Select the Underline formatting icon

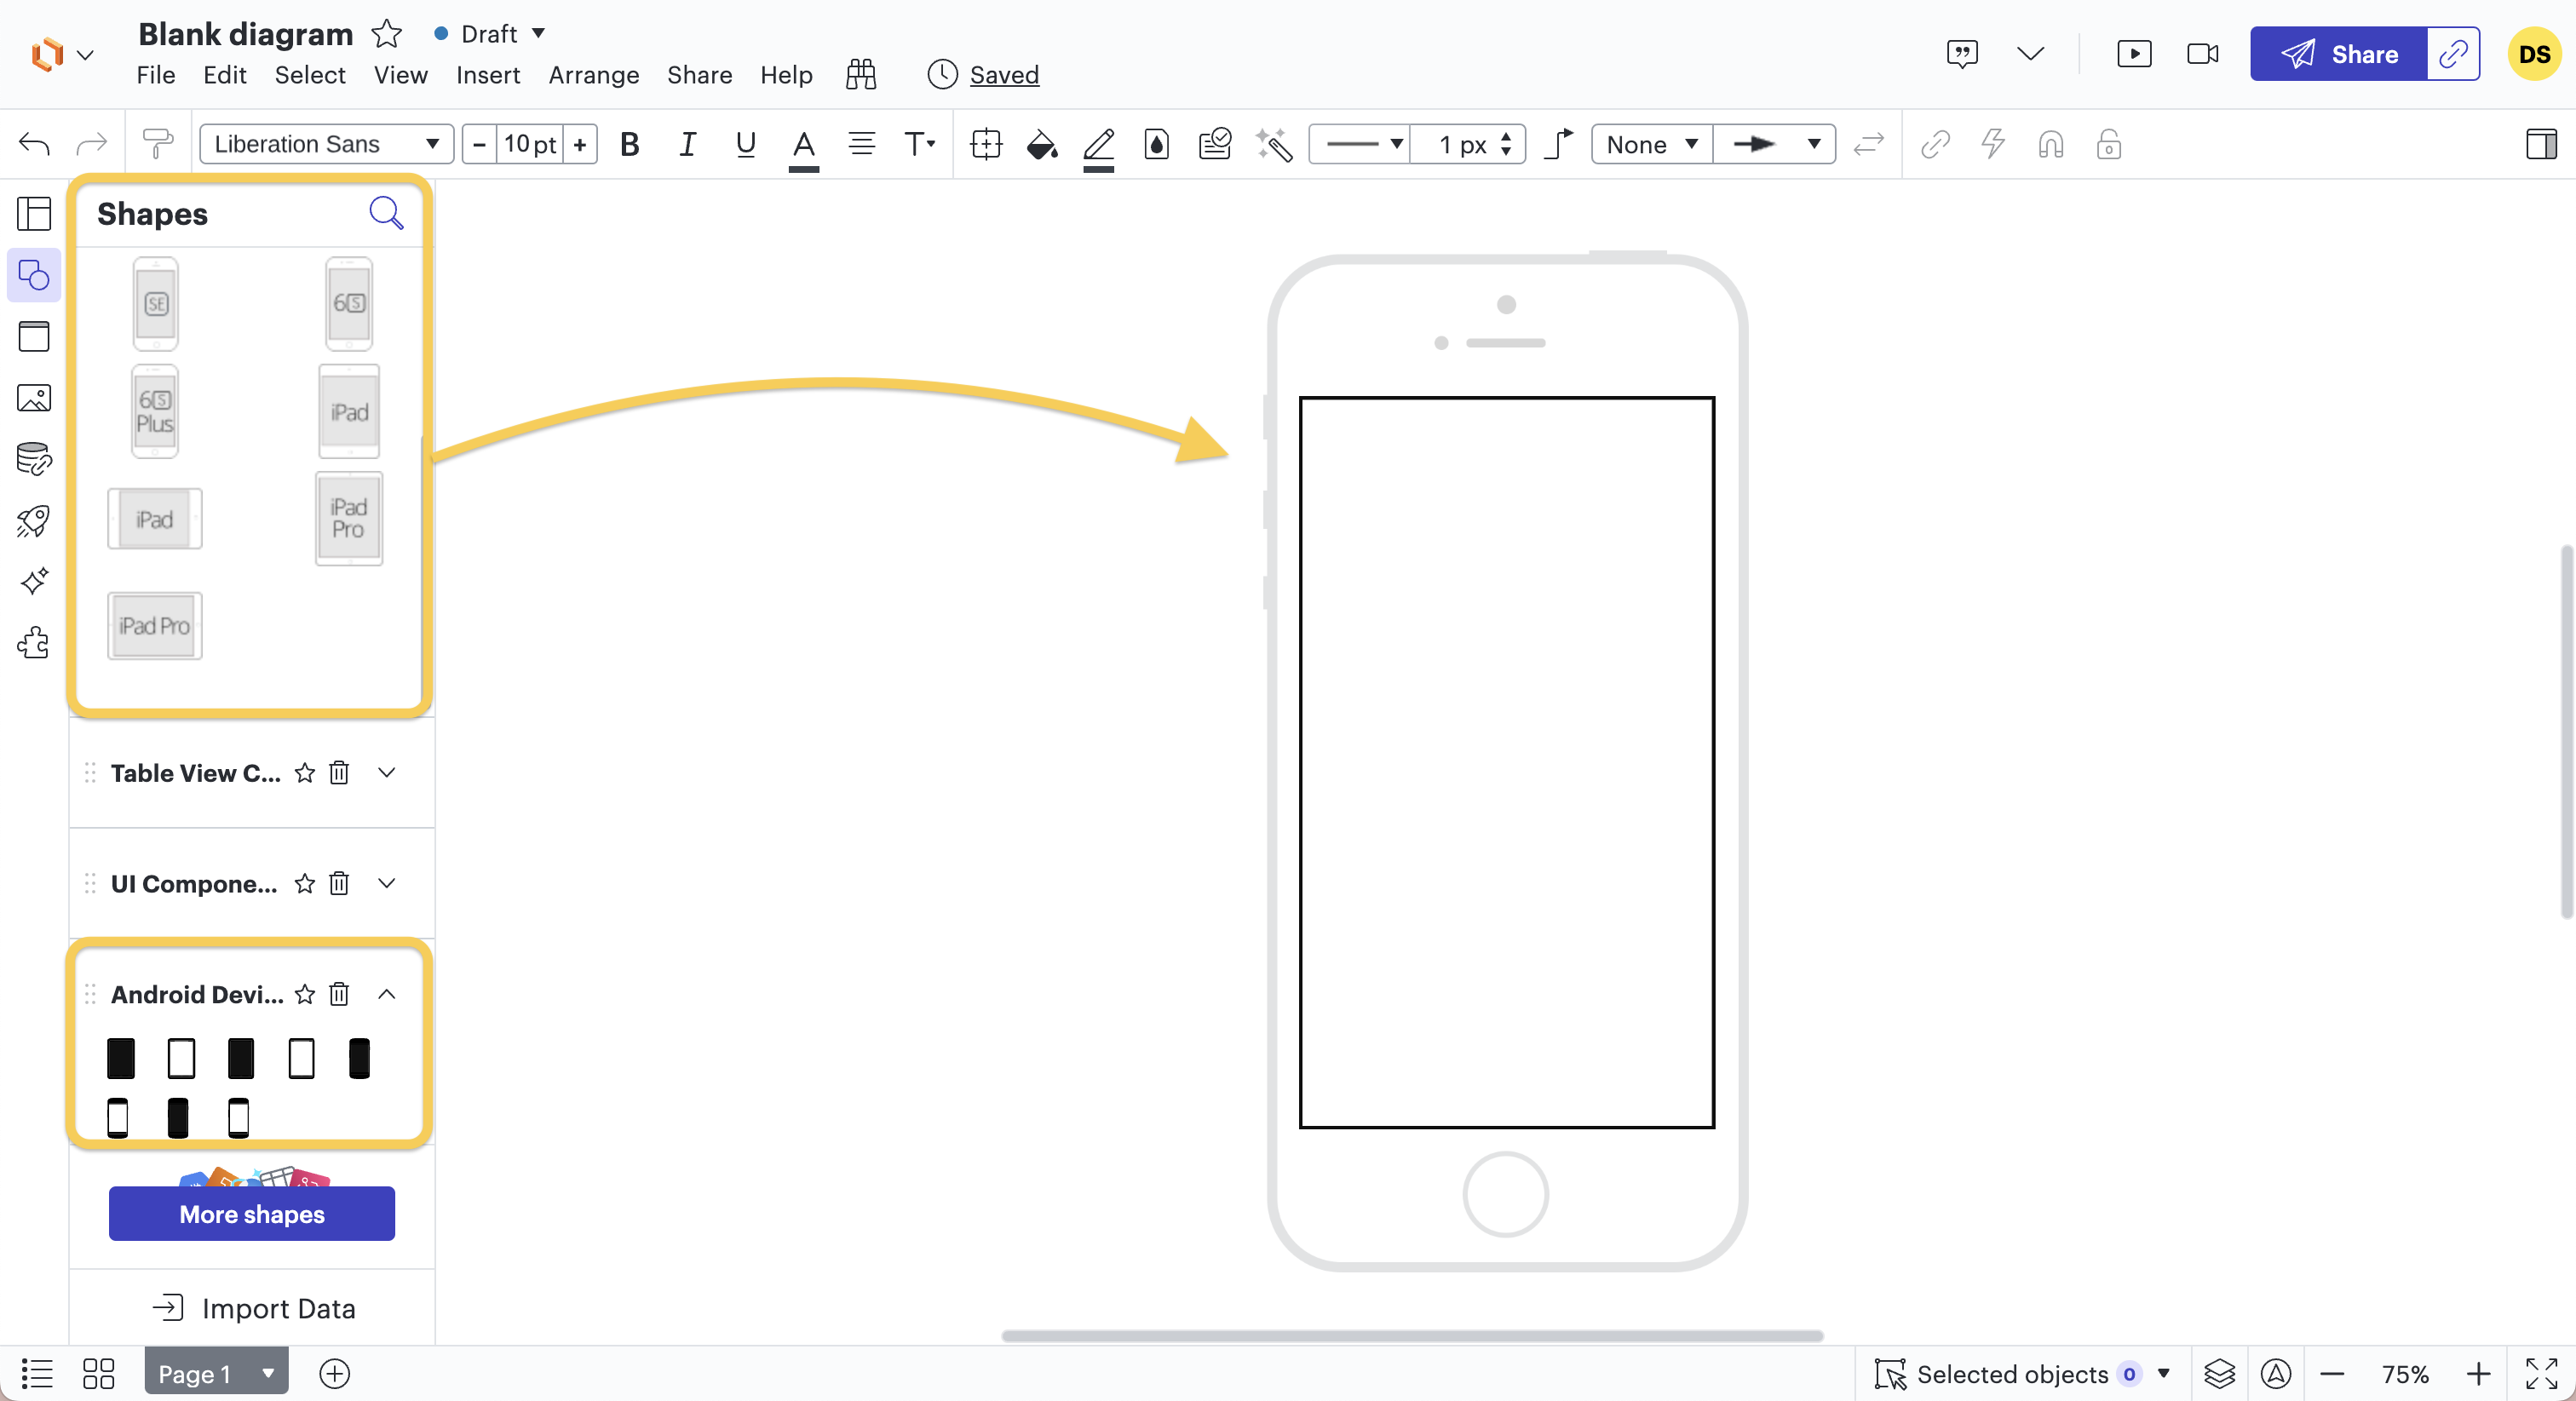(x=742, y=143)
